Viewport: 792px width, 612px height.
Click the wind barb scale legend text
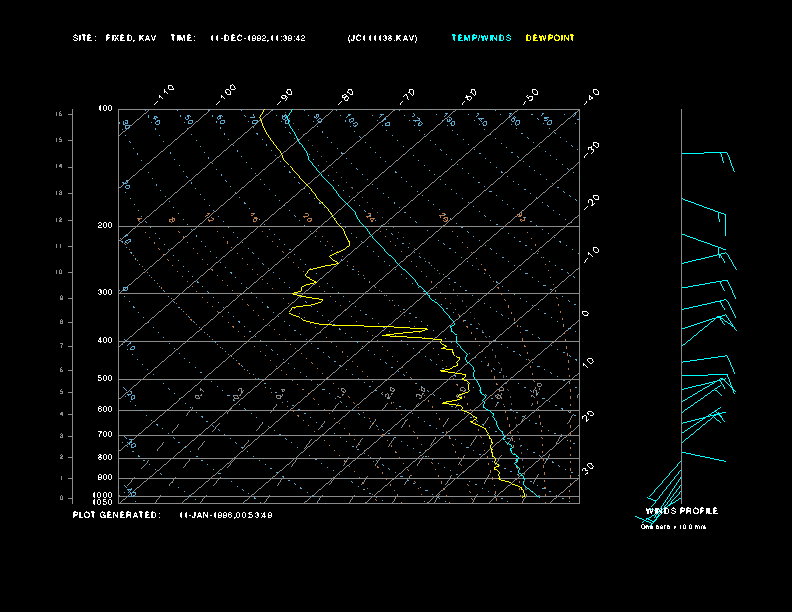click(x=673, y=526)
